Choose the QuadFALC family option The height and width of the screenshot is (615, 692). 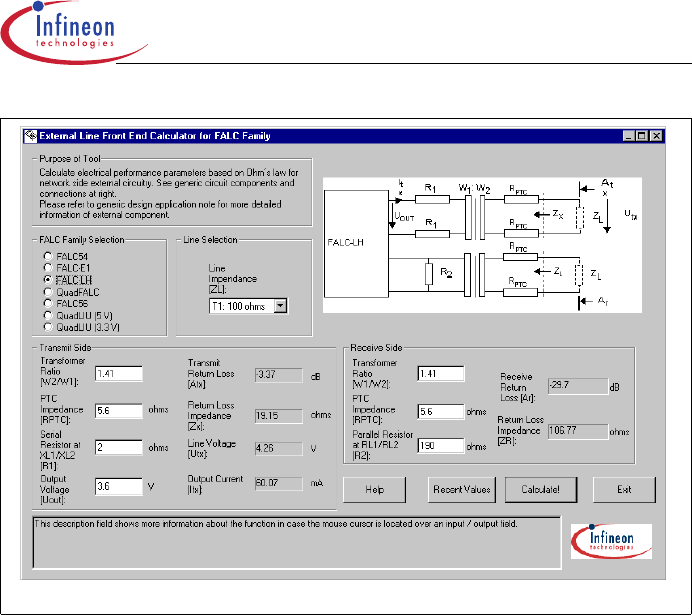click(47, 291)
